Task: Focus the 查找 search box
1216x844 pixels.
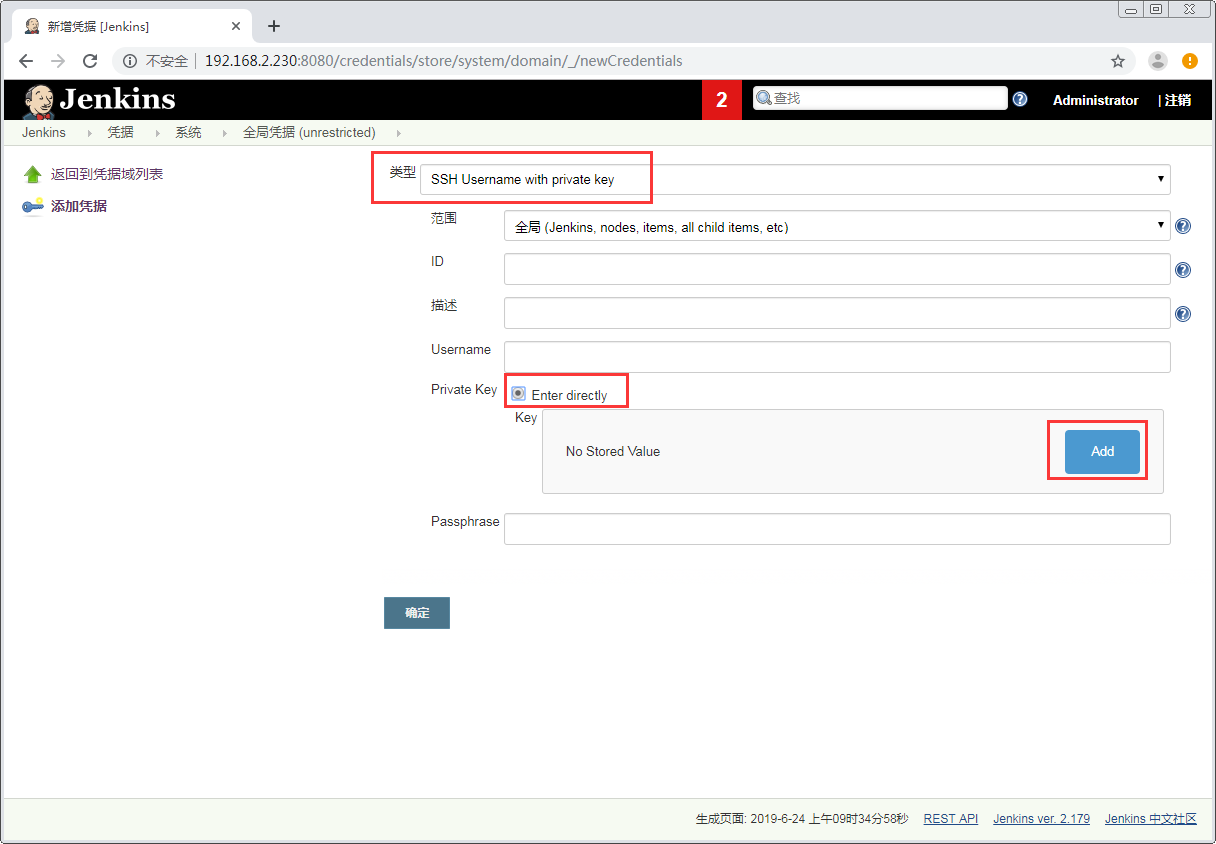Action: point(880,98)
